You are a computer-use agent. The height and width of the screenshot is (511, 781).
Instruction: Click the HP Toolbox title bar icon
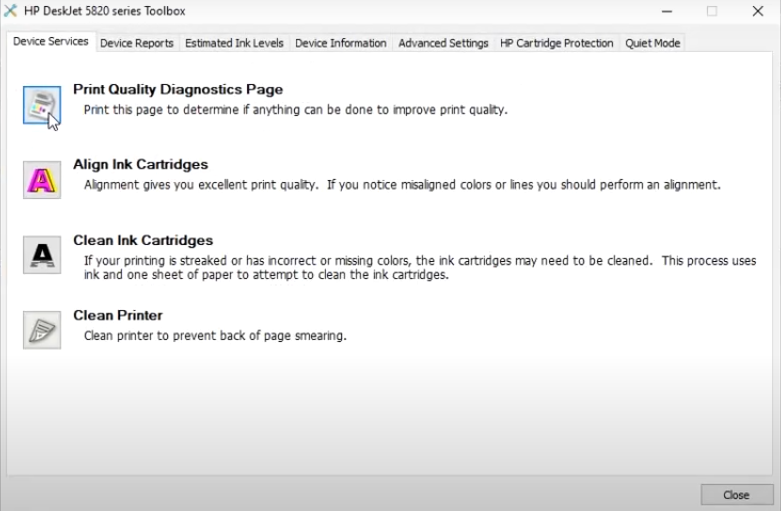[x=10, y=10]
